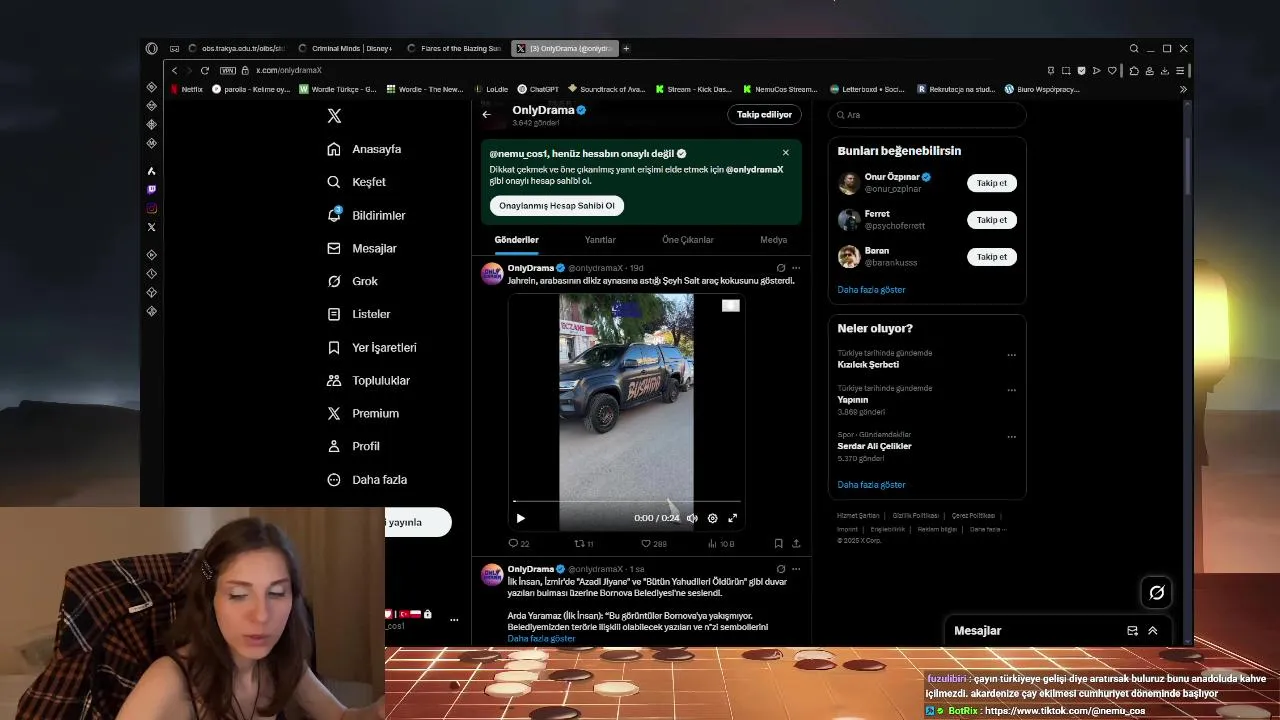Viewport: 1280px width, 720px height.
Task: Open options for Yapının trend
Action: [x=1011, y=390]
